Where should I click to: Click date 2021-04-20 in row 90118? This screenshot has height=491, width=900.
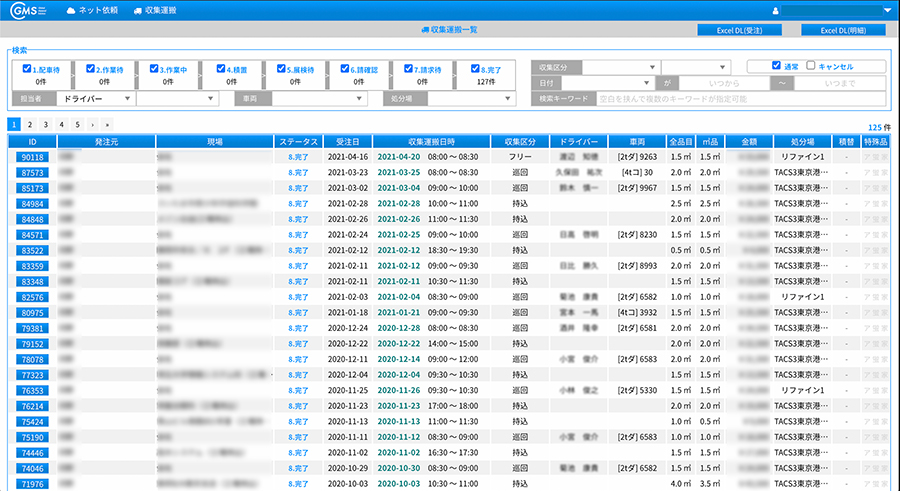pos(398,156)
